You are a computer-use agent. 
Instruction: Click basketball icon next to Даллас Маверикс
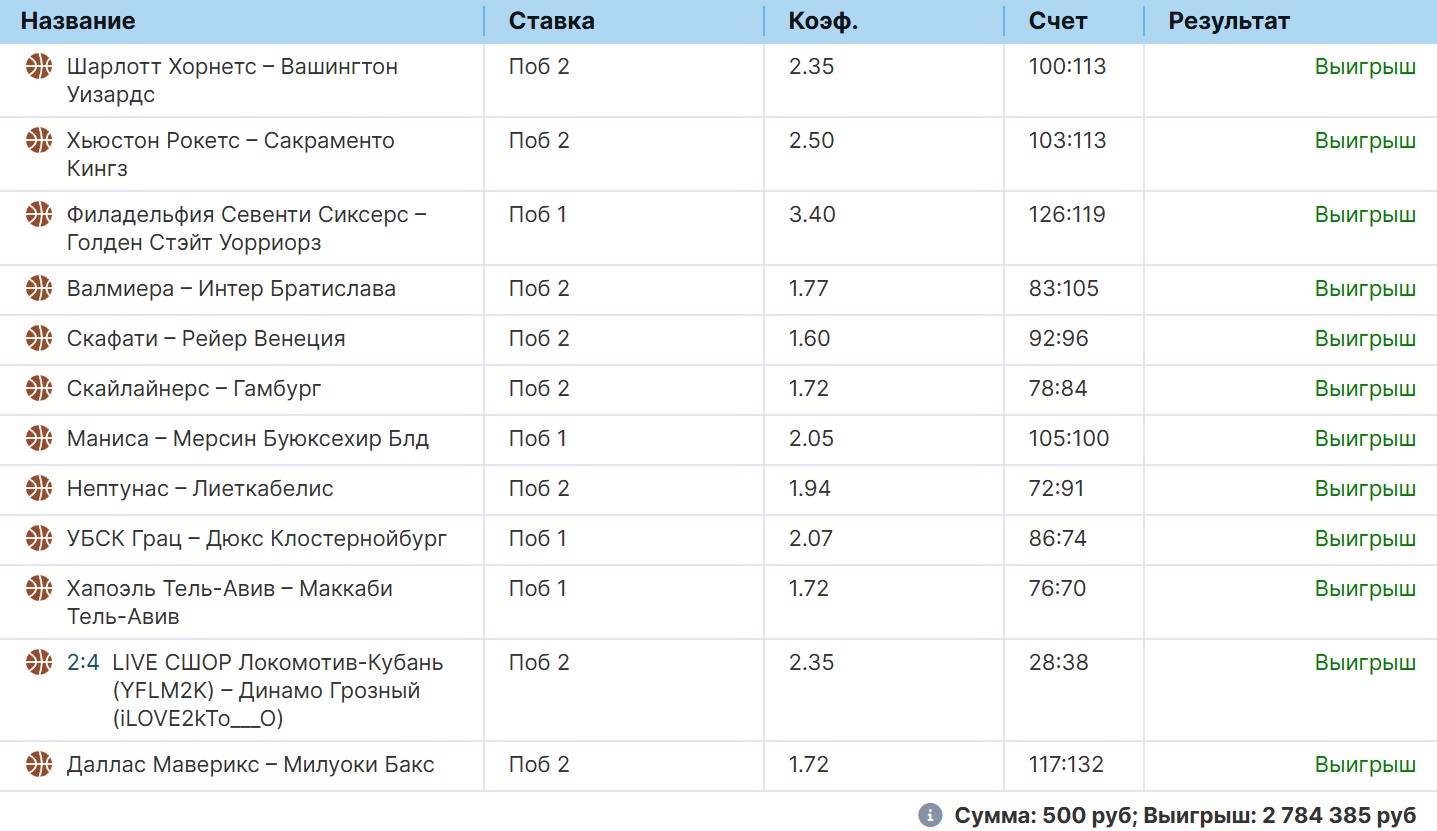39,765
